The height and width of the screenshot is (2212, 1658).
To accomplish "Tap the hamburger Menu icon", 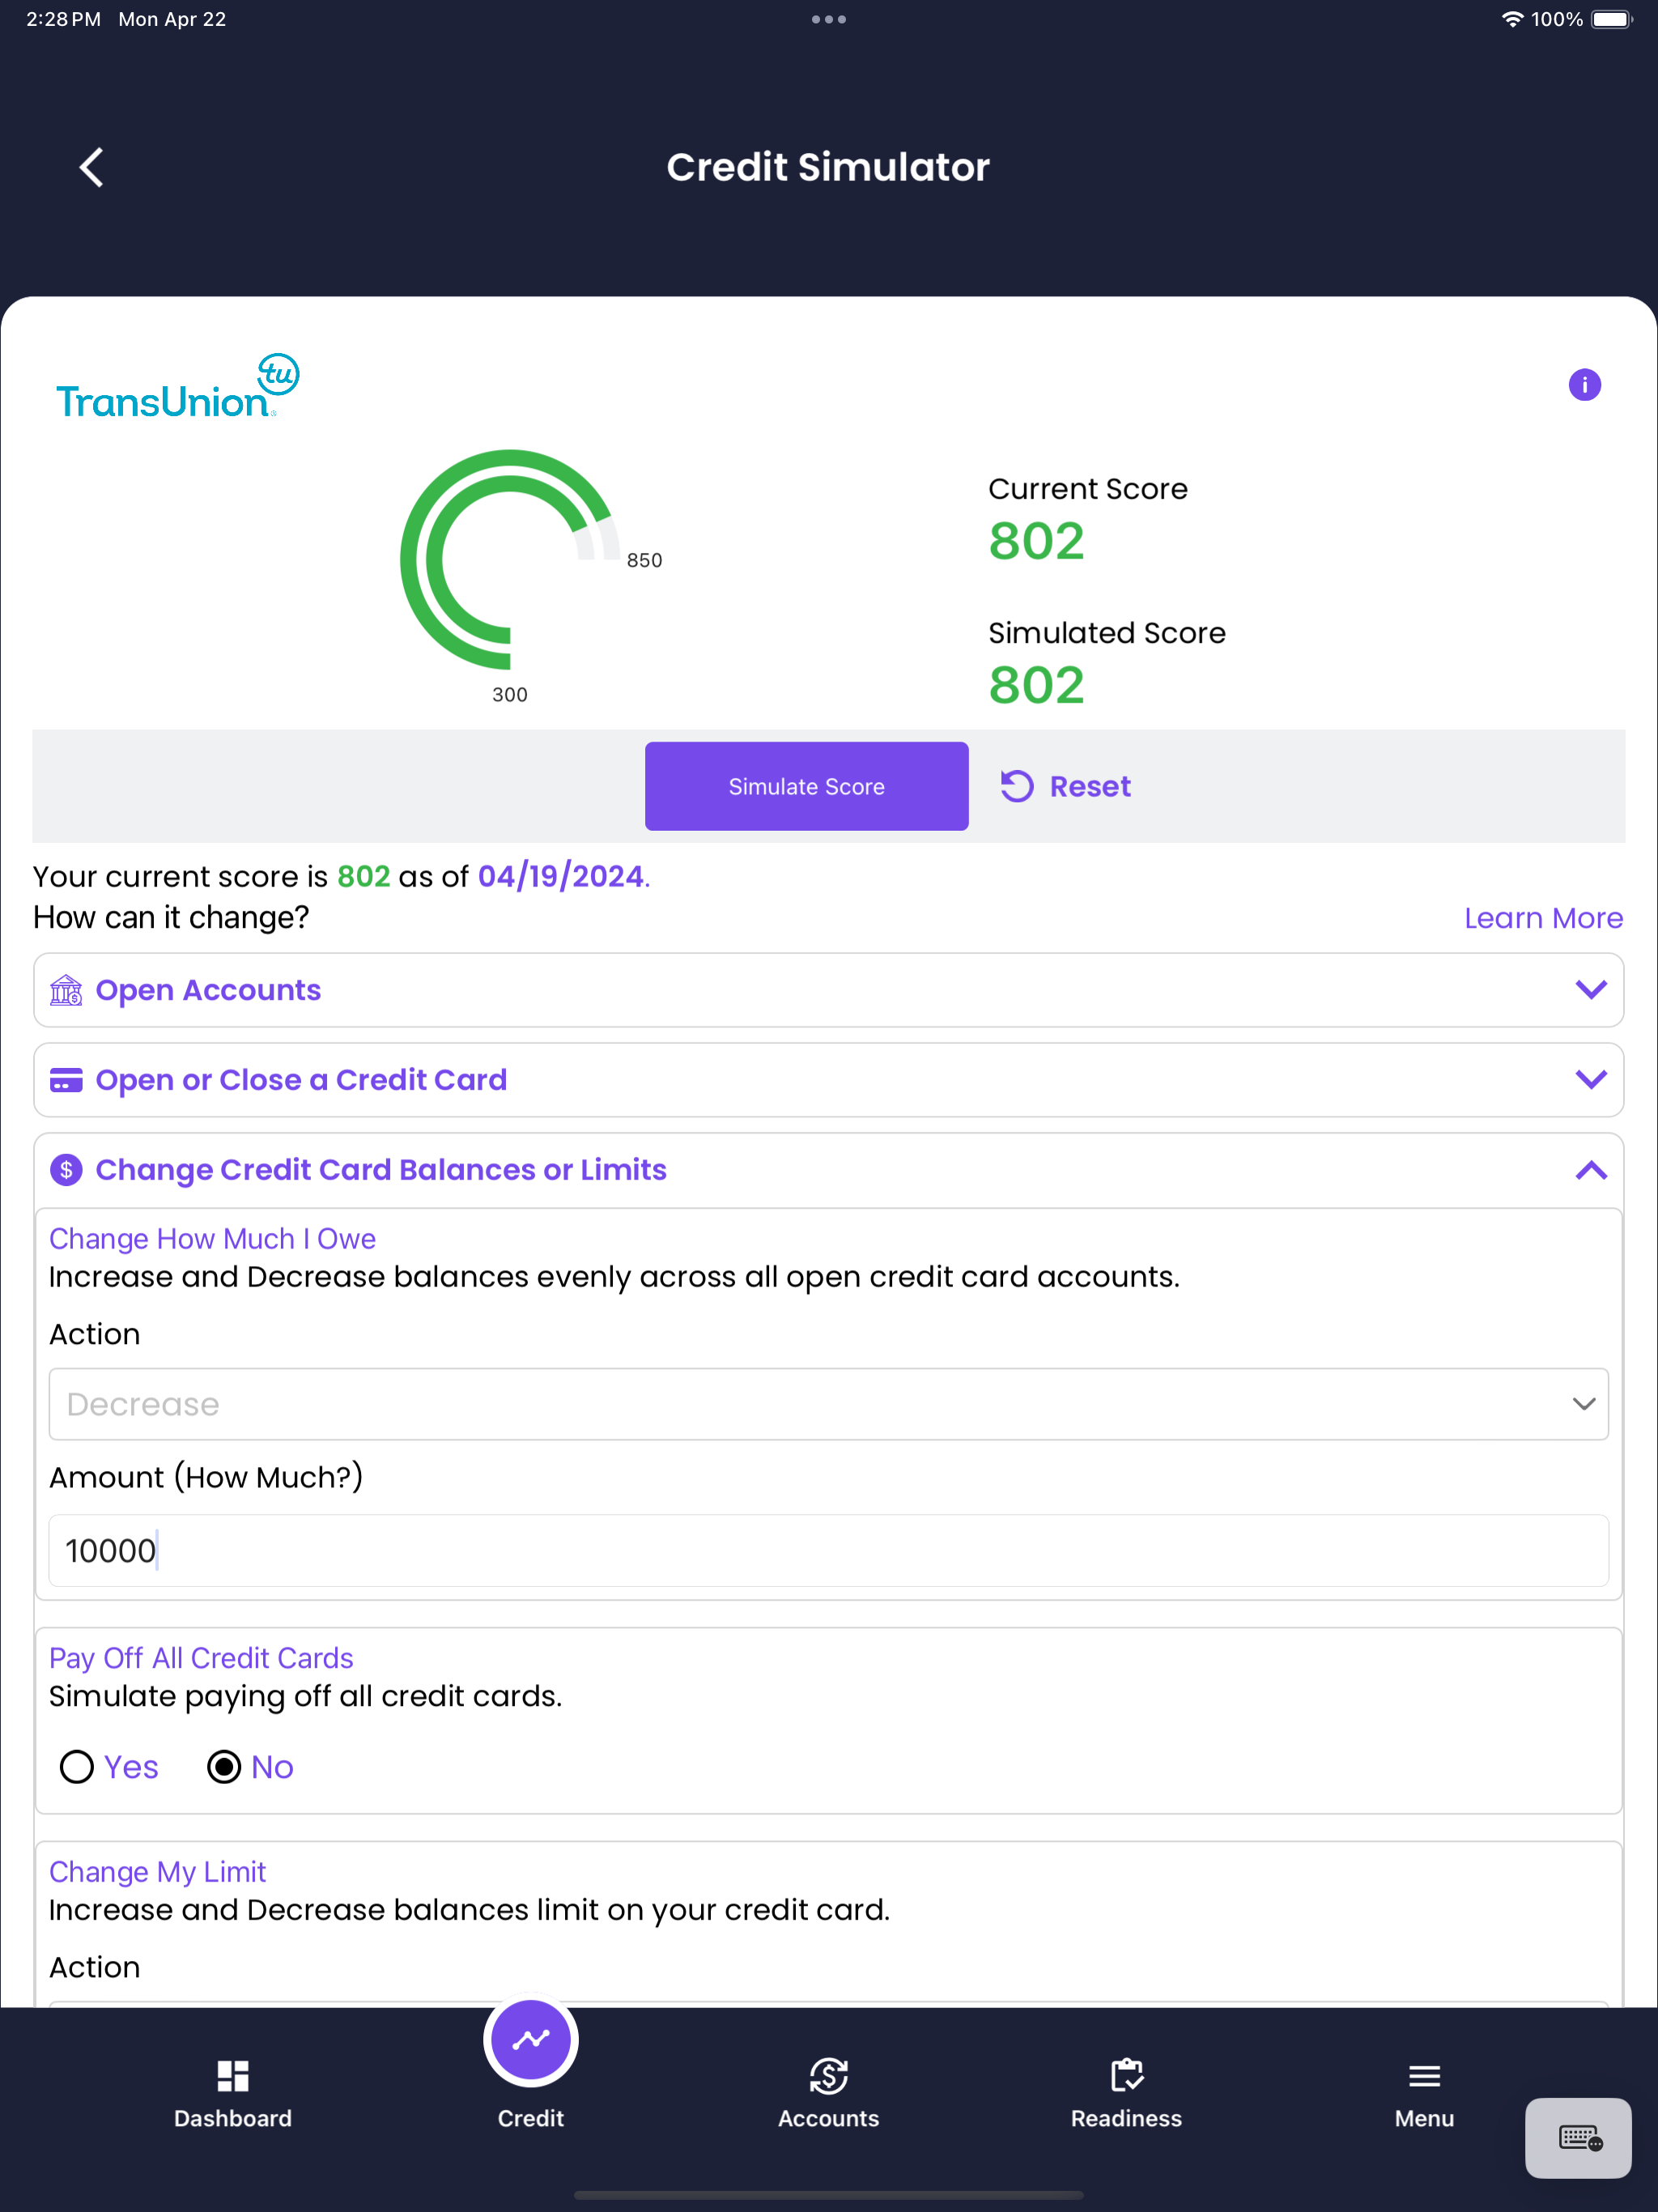I will tap(1424, 2076).
